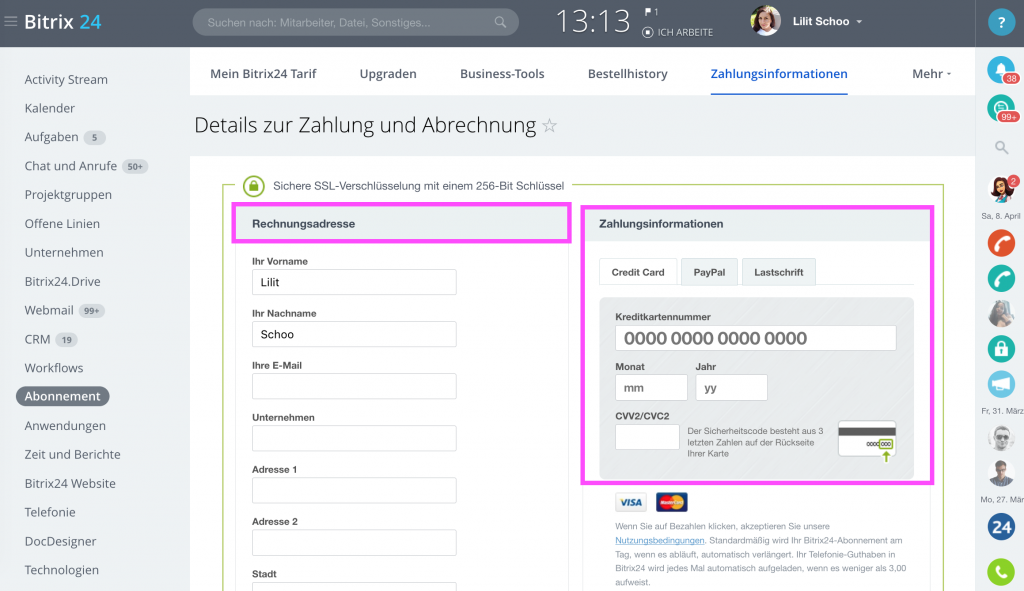1024x591 pixels.
Task: Select the Credit Card payment tab
Action: pyautogui.click(x=638, y=272)
